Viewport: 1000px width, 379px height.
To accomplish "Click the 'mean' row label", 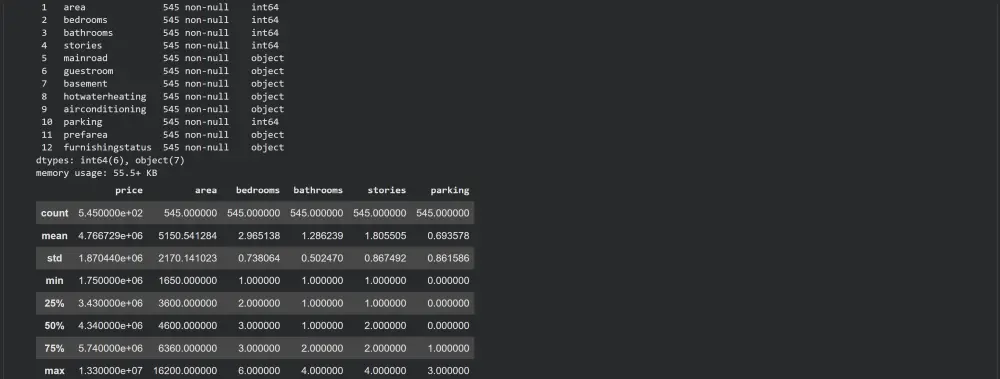I will 54,235.
